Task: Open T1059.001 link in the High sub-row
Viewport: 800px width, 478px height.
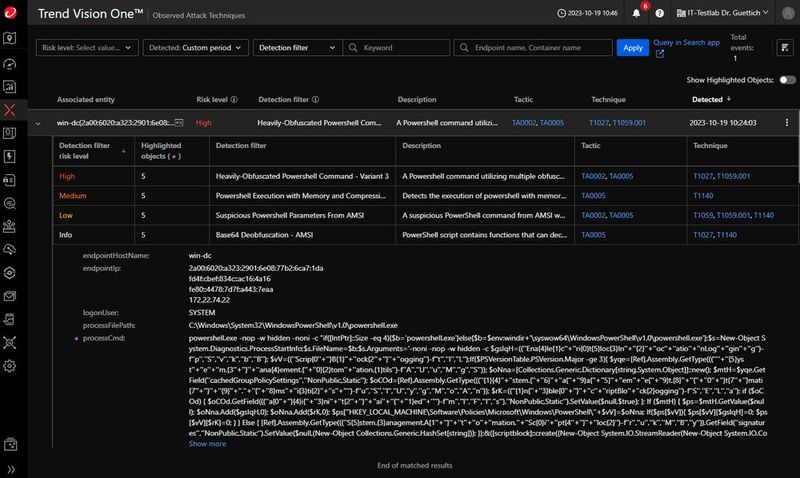Action: pyautogui.click(x=733, y=176)
